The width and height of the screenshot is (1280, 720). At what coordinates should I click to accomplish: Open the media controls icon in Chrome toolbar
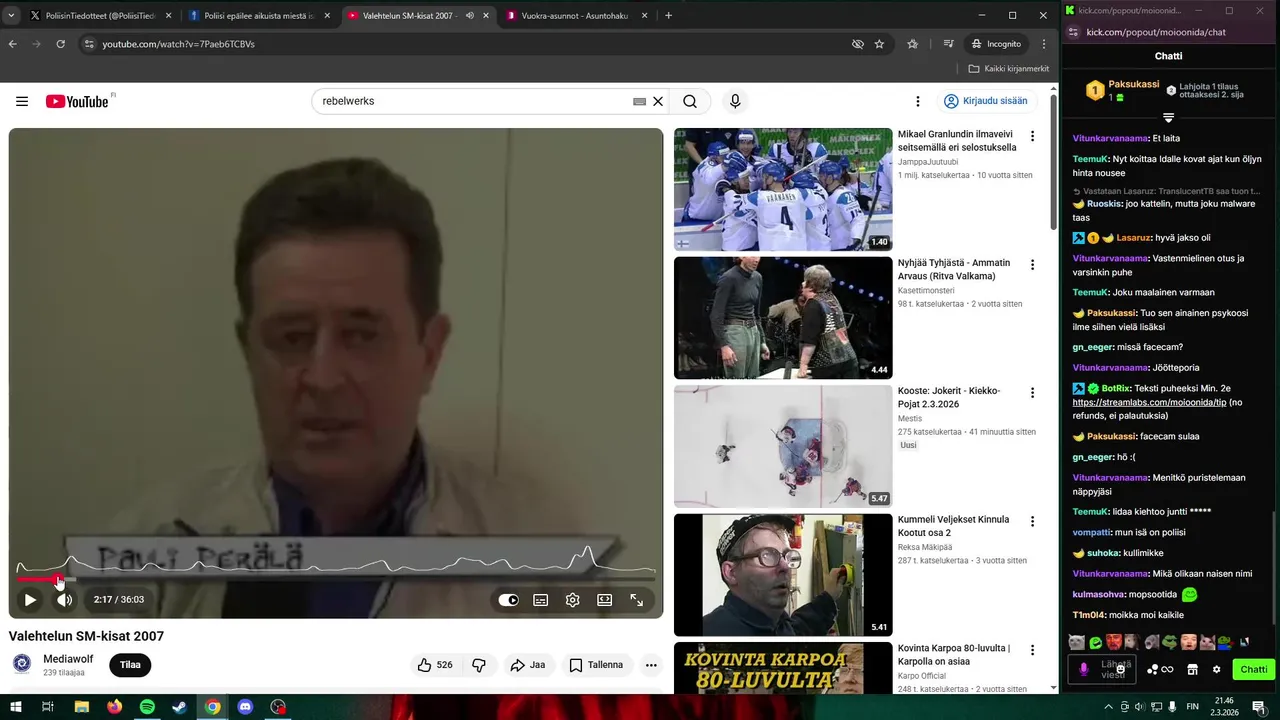point(948,44)
